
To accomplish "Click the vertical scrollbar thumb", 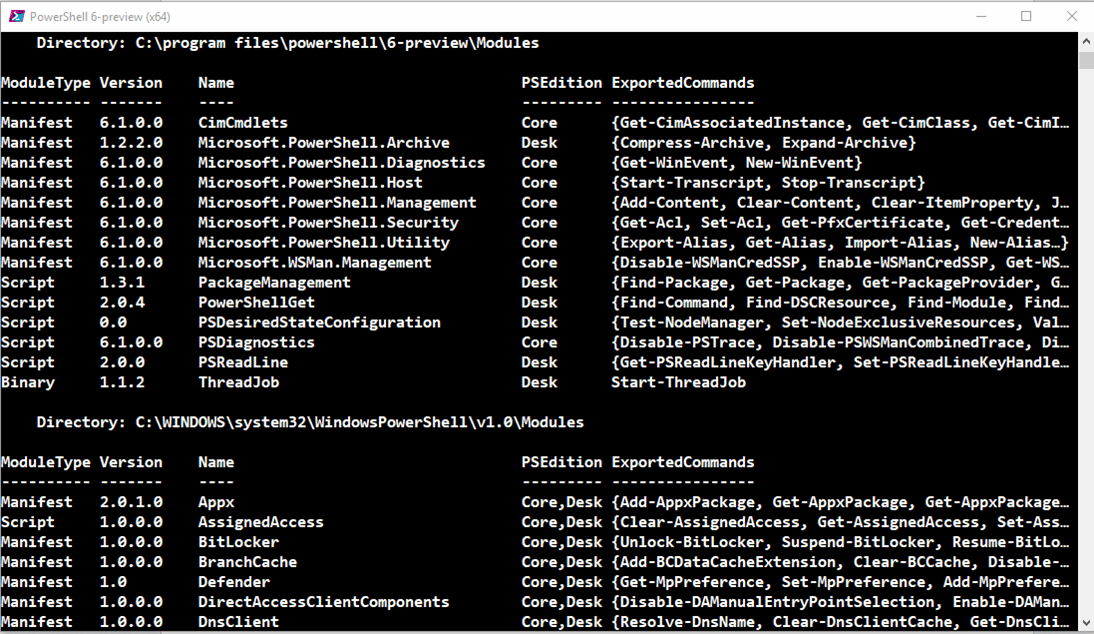I will (1086, 59).
